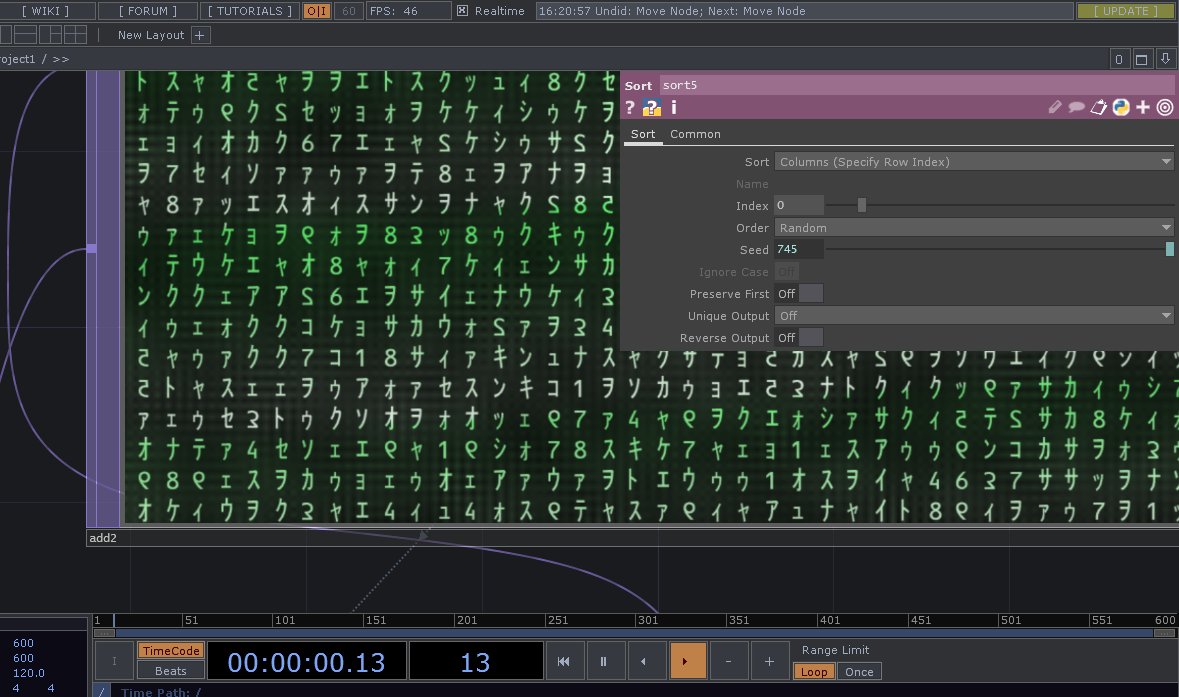Select the four-pane grid layout icon
The height and width of the screenshot is (697, 1179).
[x=75, y=35]
